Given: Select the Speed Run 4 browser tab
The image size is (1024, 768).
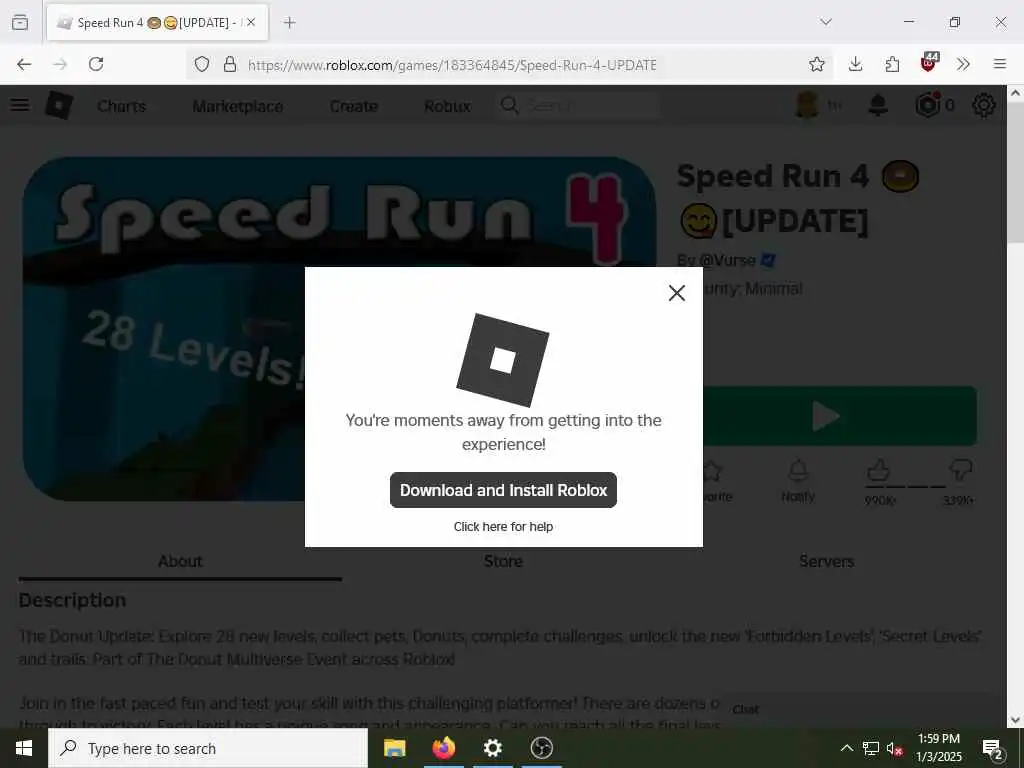Looking at the screenshot, I should [157, 22].
